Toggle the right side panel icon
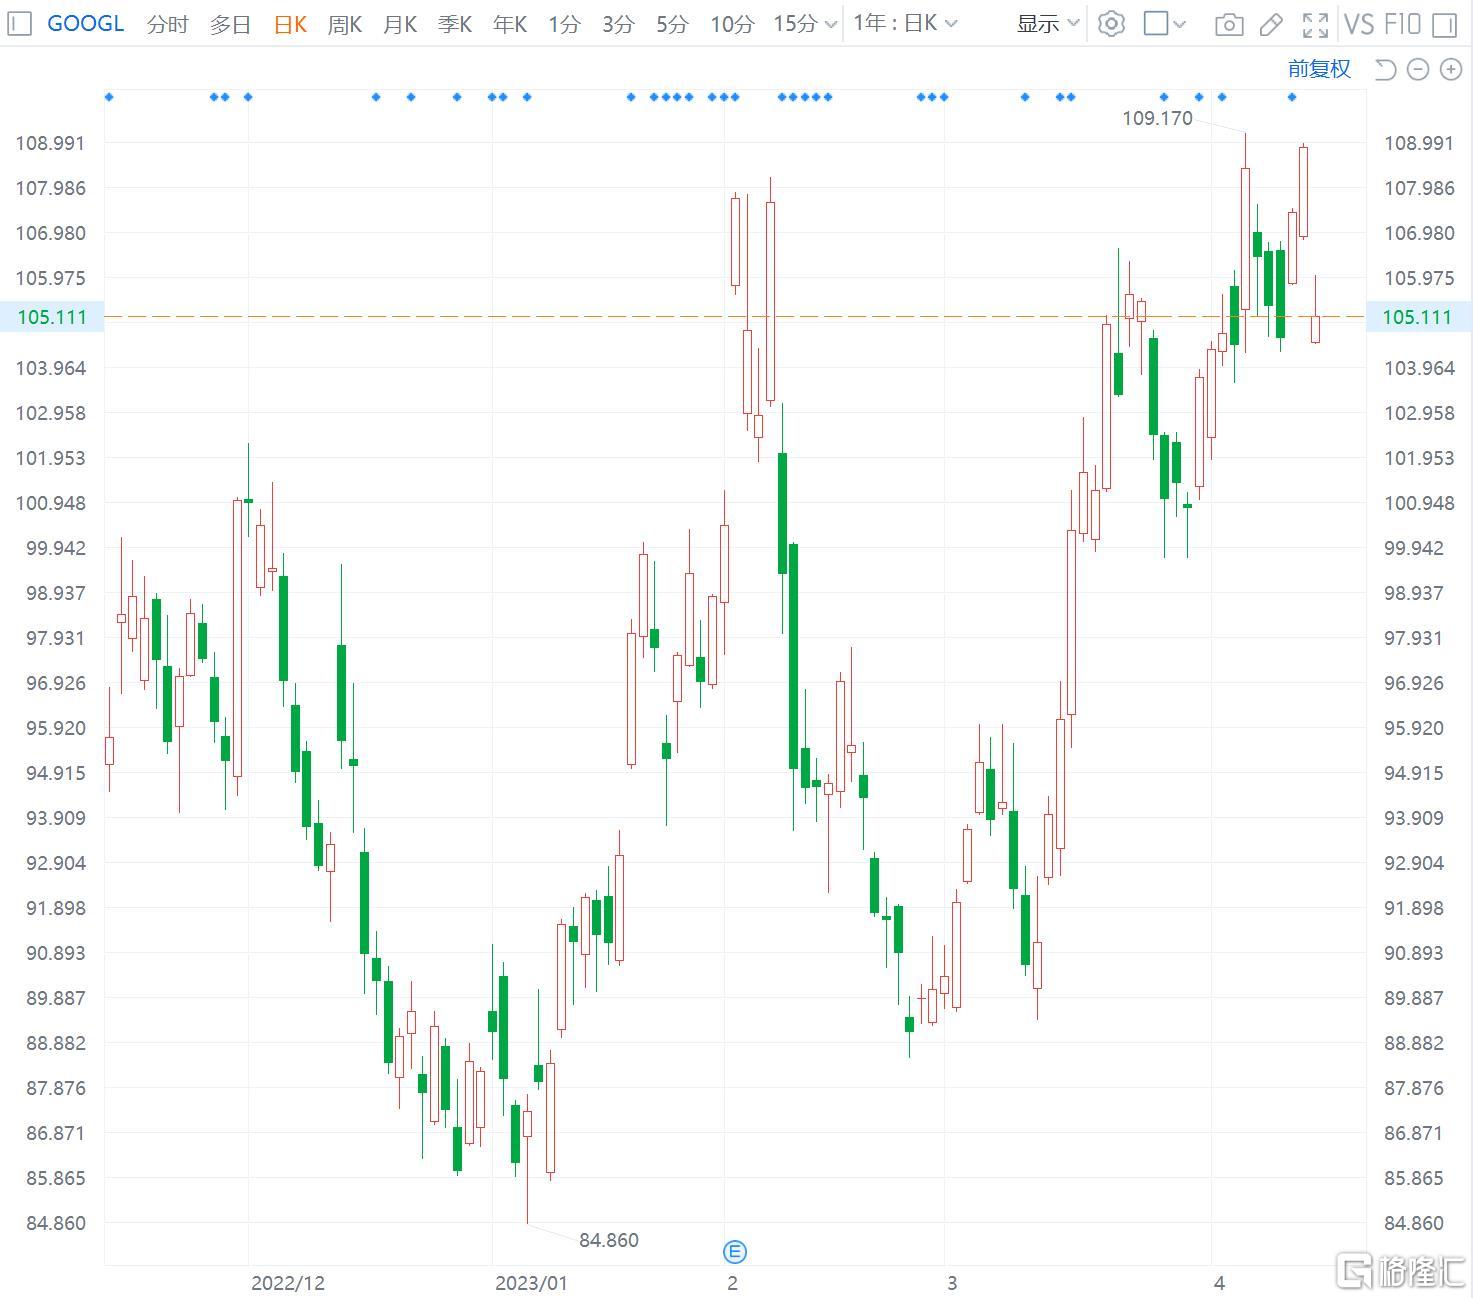The width and height of the screenshot is (1473, 1298). tap(1445, 24)
